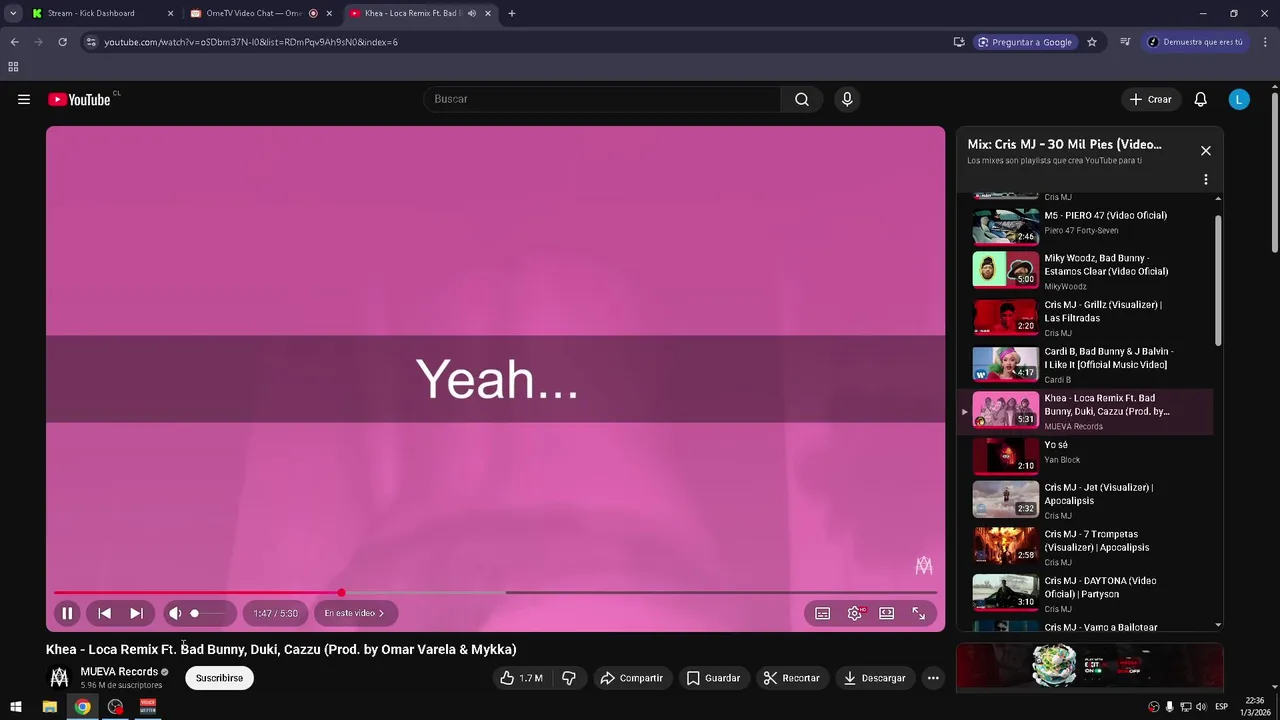This screenshot has width=1280, height=720.
Task: Click the Descargar download button
Action: [874, 678]
